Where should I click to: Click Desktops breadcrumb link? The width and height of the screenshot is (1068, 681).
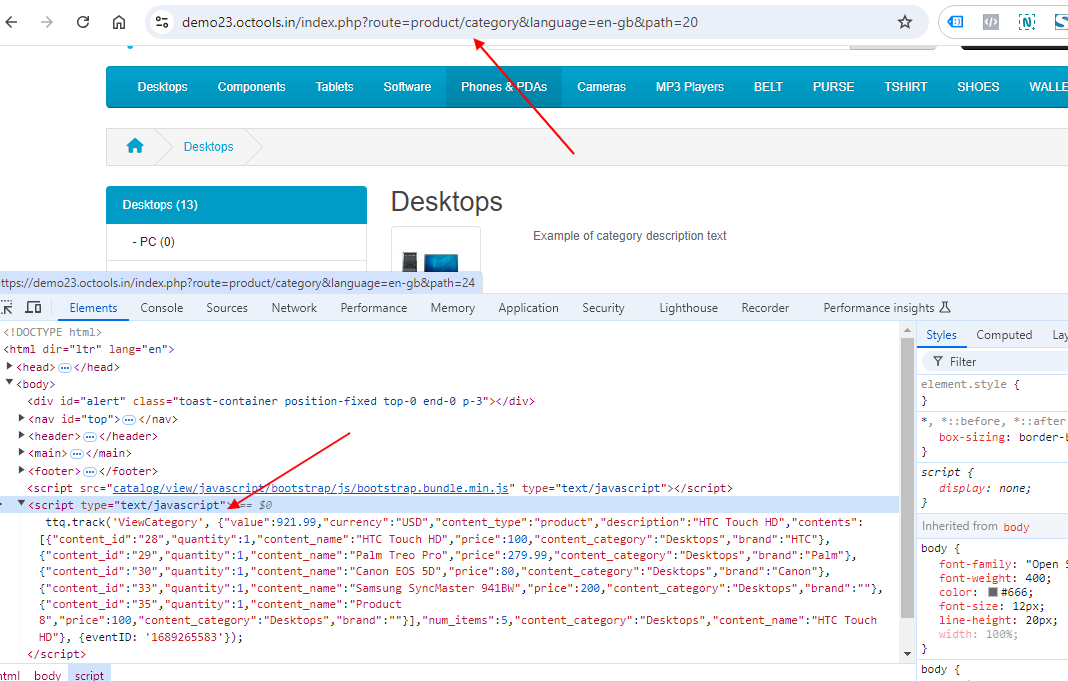(208, 146)
